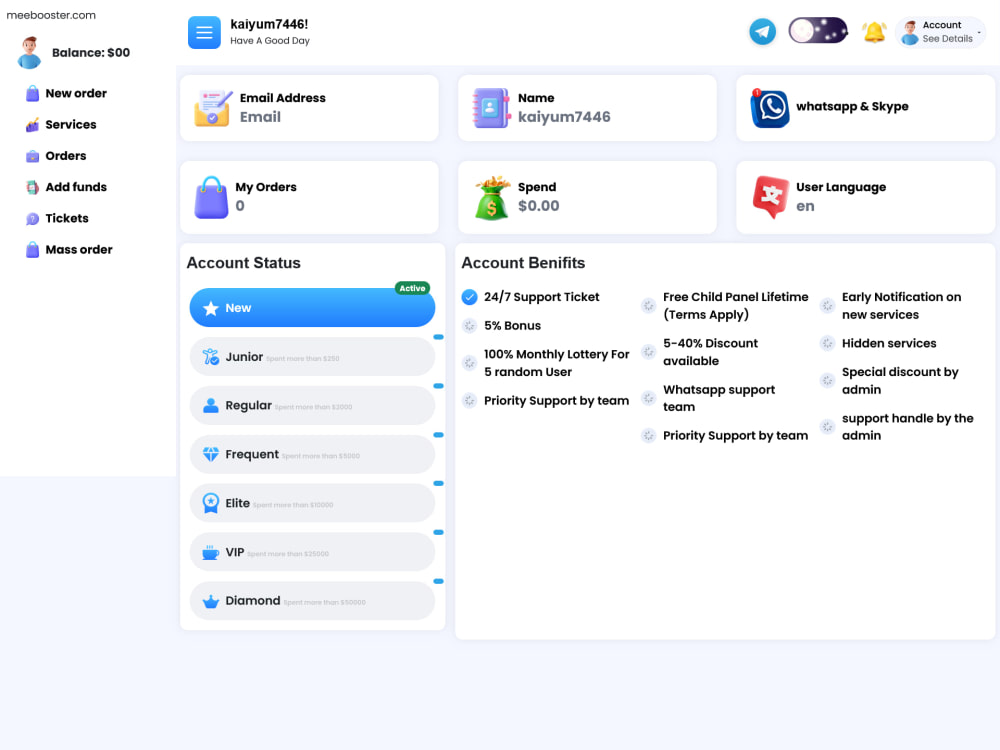This screenshot has width=1000, height=750.
Task: Open the notification bell
Action: [x=874, y=31]
